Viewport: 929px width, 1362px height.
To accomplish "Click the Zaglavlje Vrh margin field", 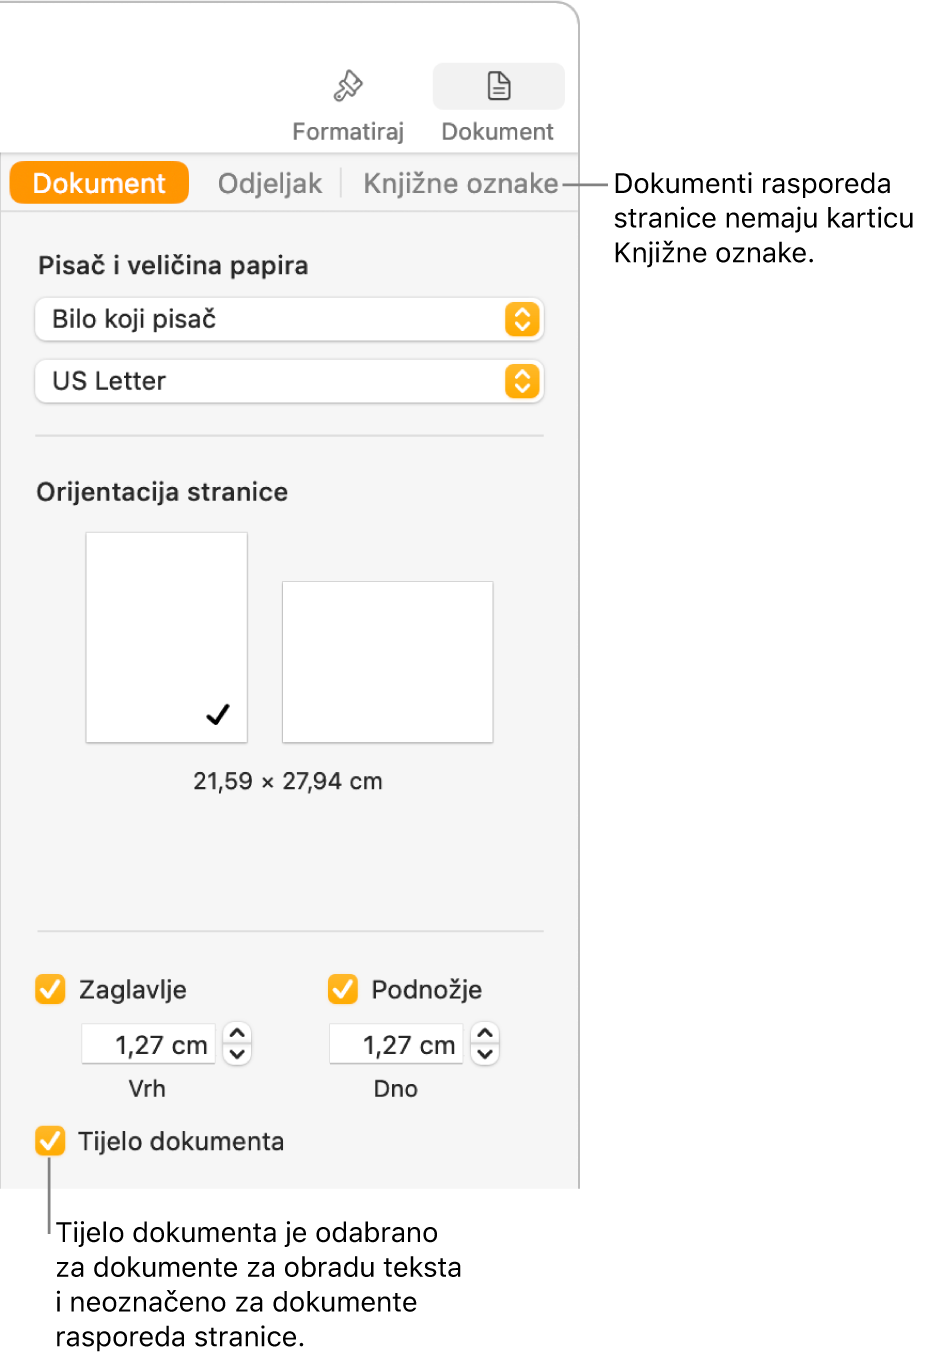I will (149, 1045).
